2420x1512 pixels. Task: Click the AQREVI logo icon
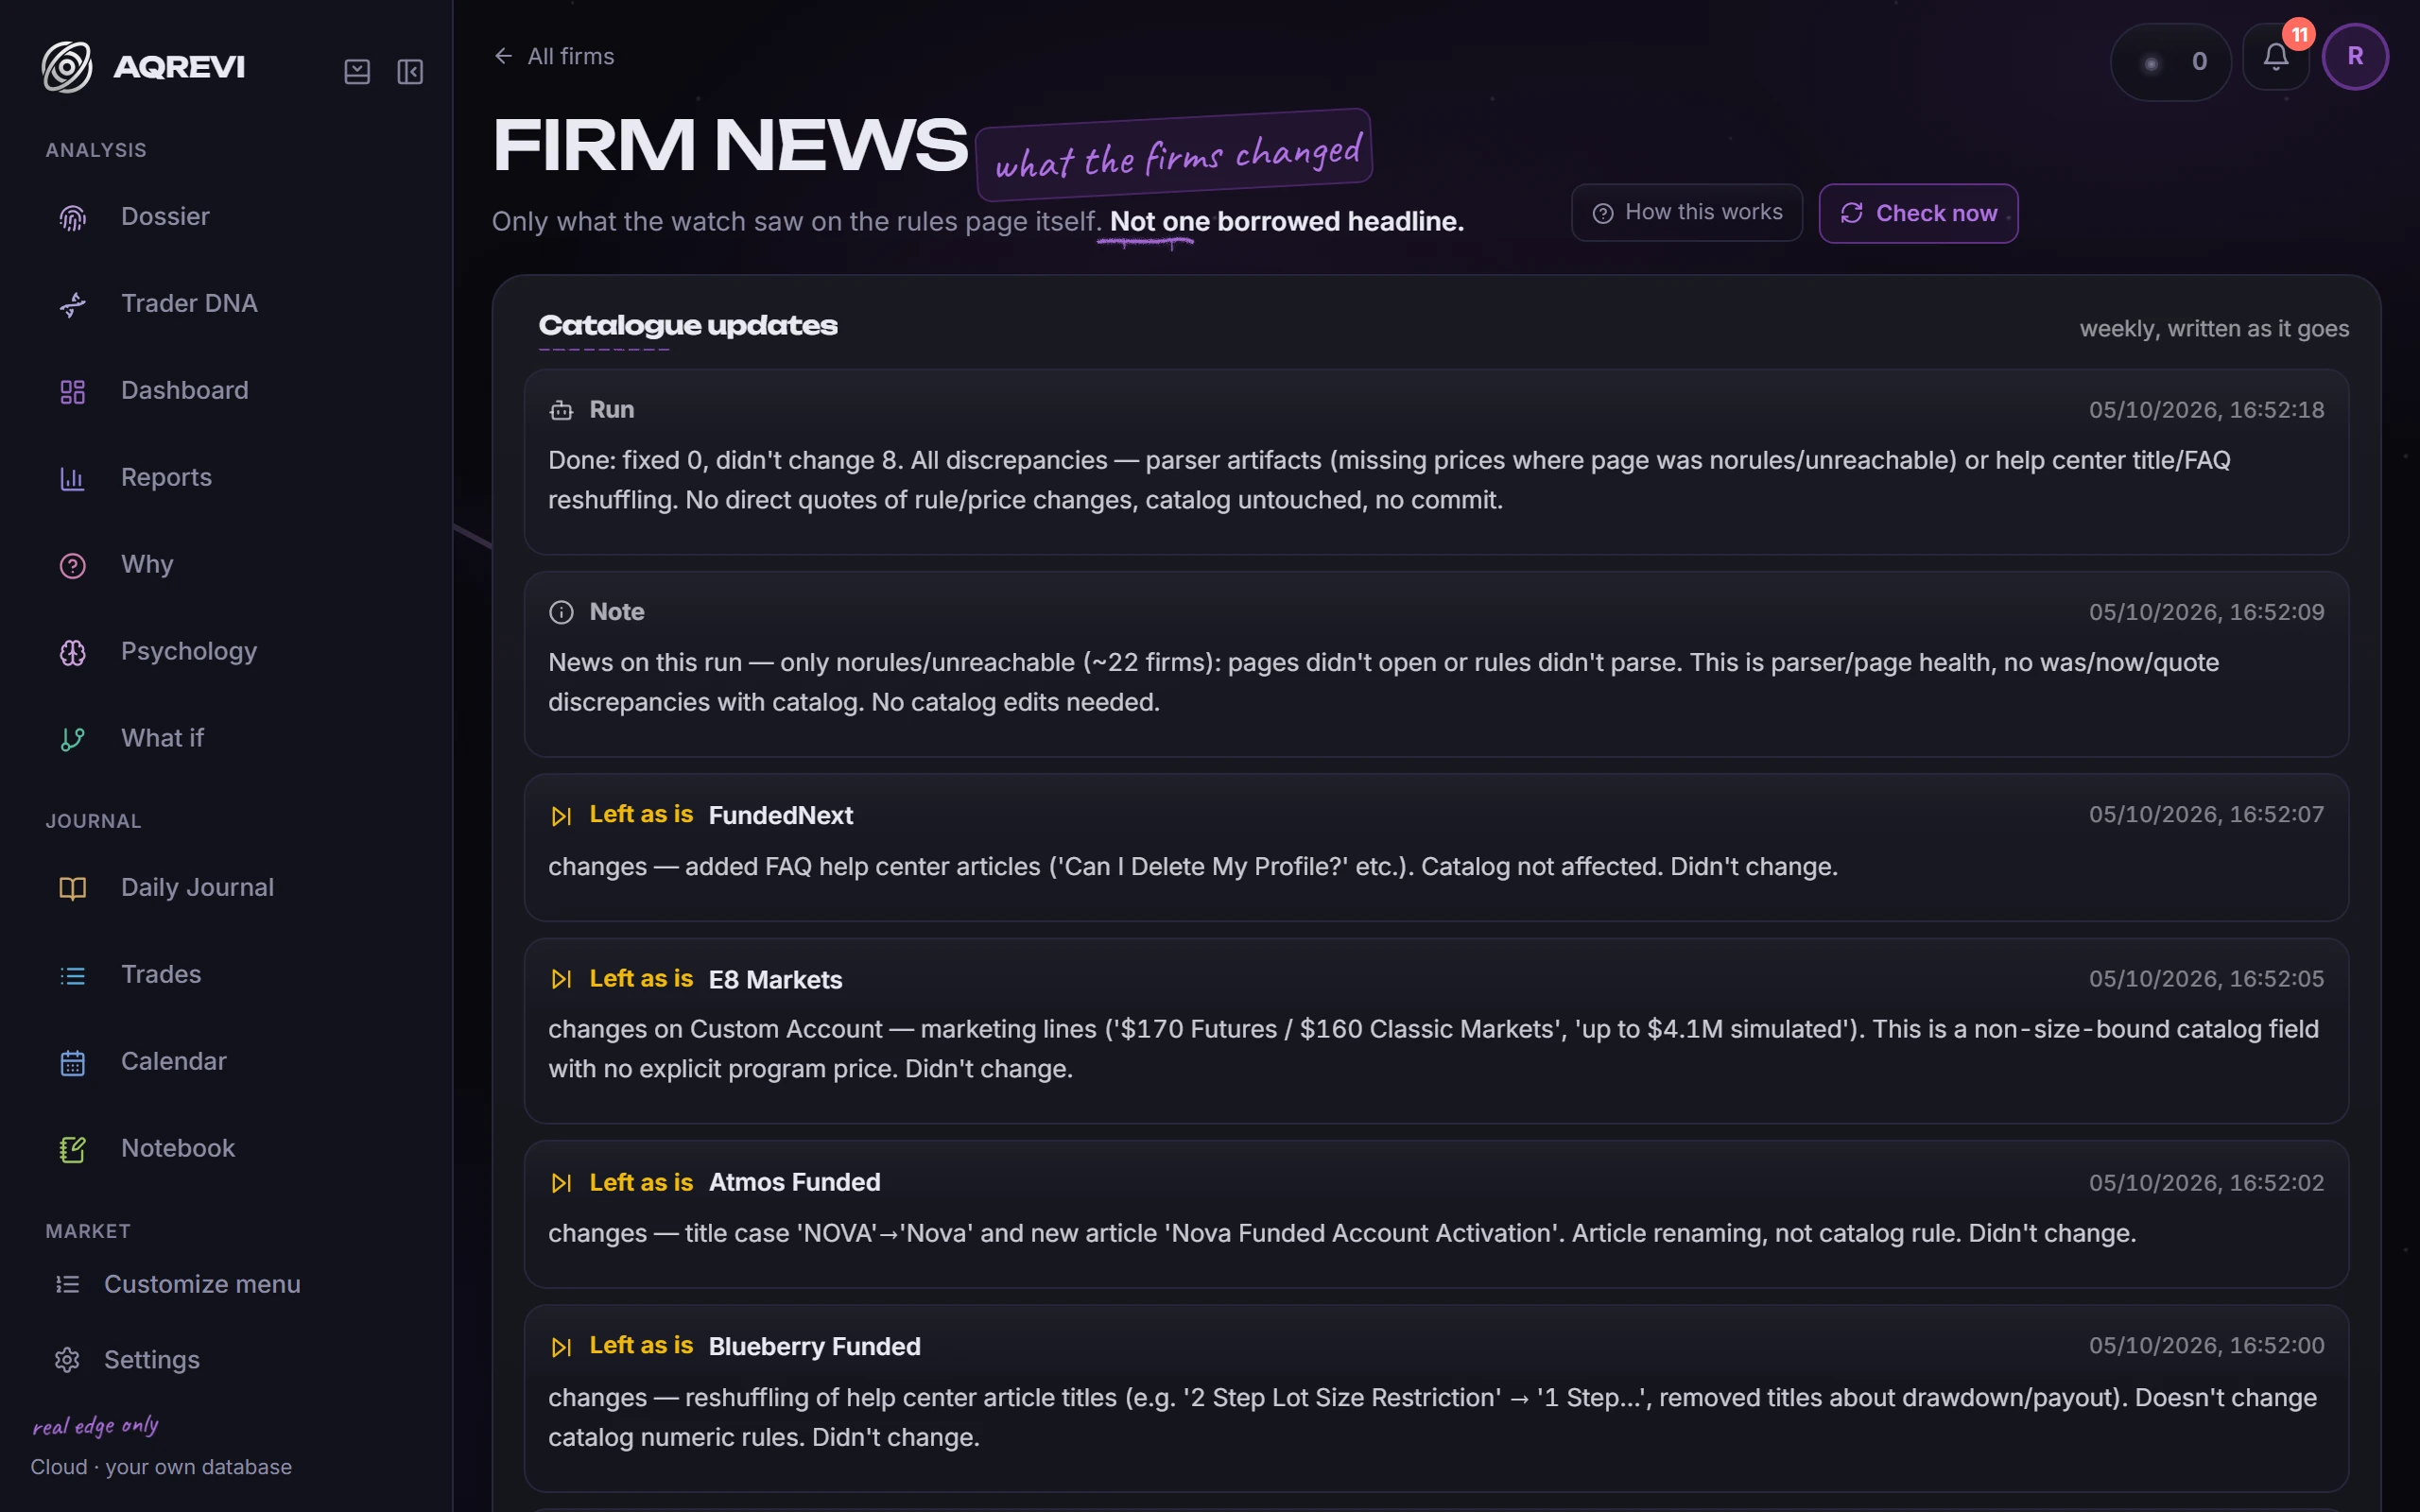[67, 67]
